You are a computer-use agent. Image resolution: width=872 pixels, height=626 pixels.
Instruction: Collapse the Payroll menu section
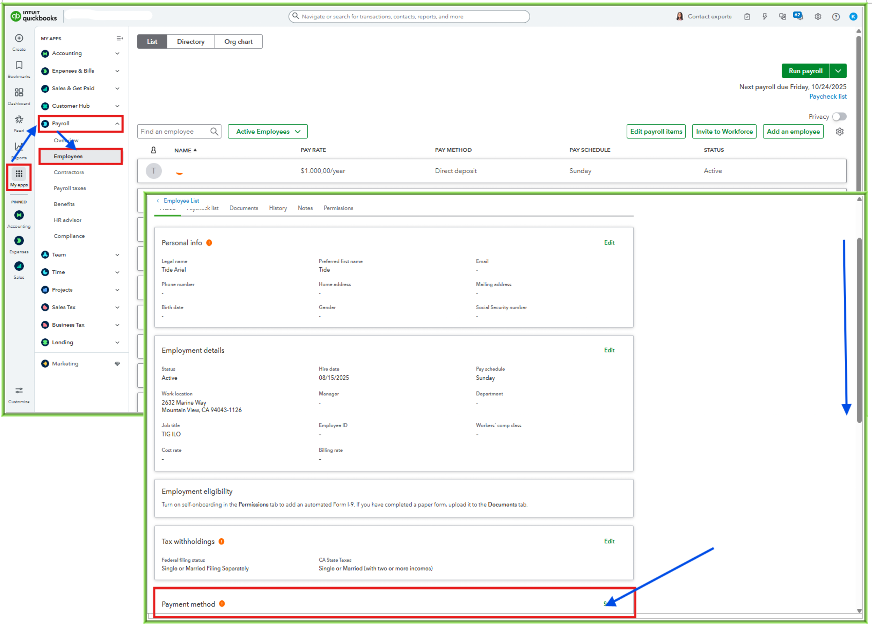pos(117,124)
